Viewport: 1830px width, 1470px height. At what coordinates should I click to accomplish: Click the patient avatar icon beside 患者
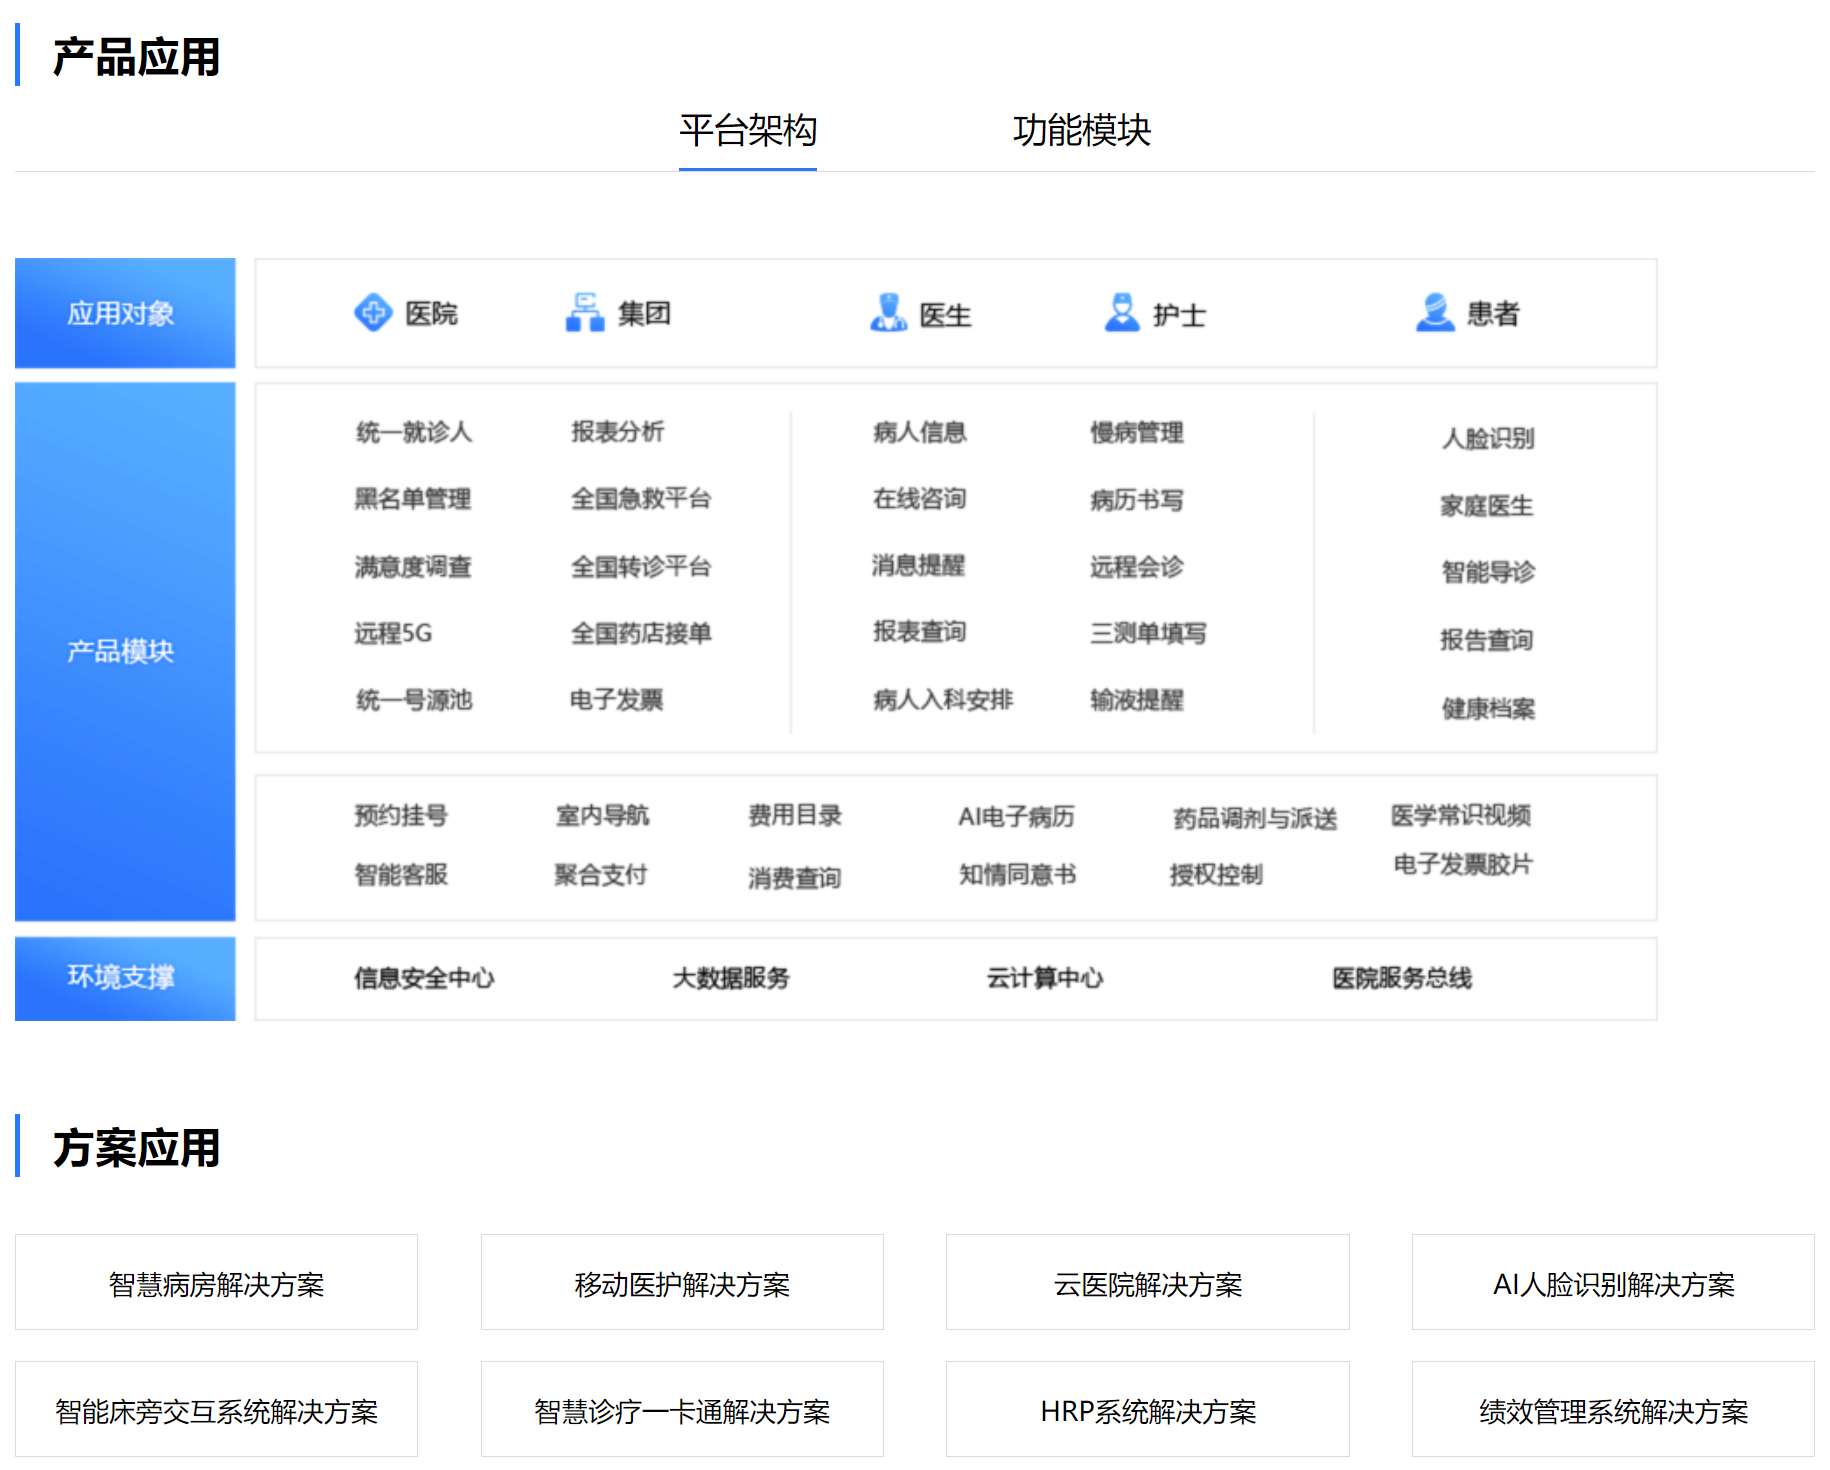1435,313
